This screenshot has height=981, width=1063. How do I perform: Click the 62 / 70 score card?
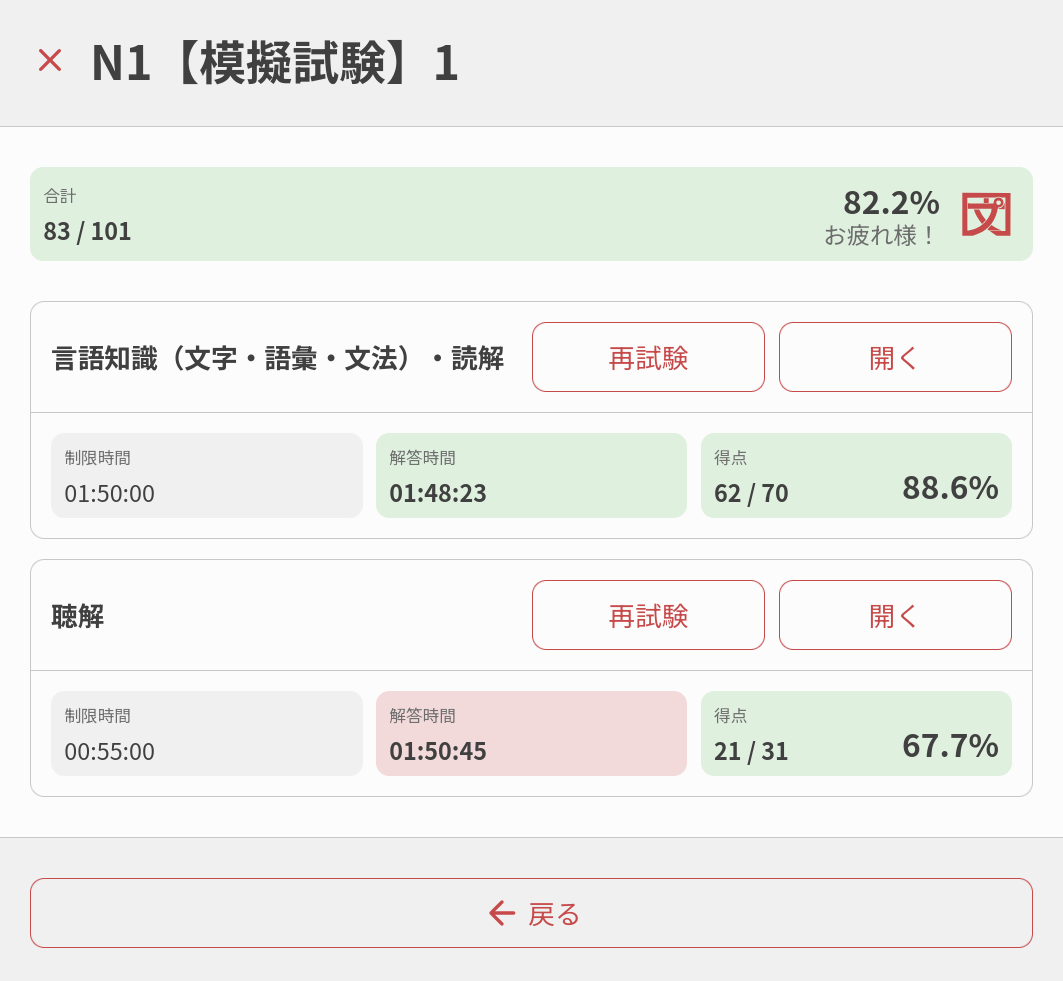pyautogui.click(x=856, y=476)
